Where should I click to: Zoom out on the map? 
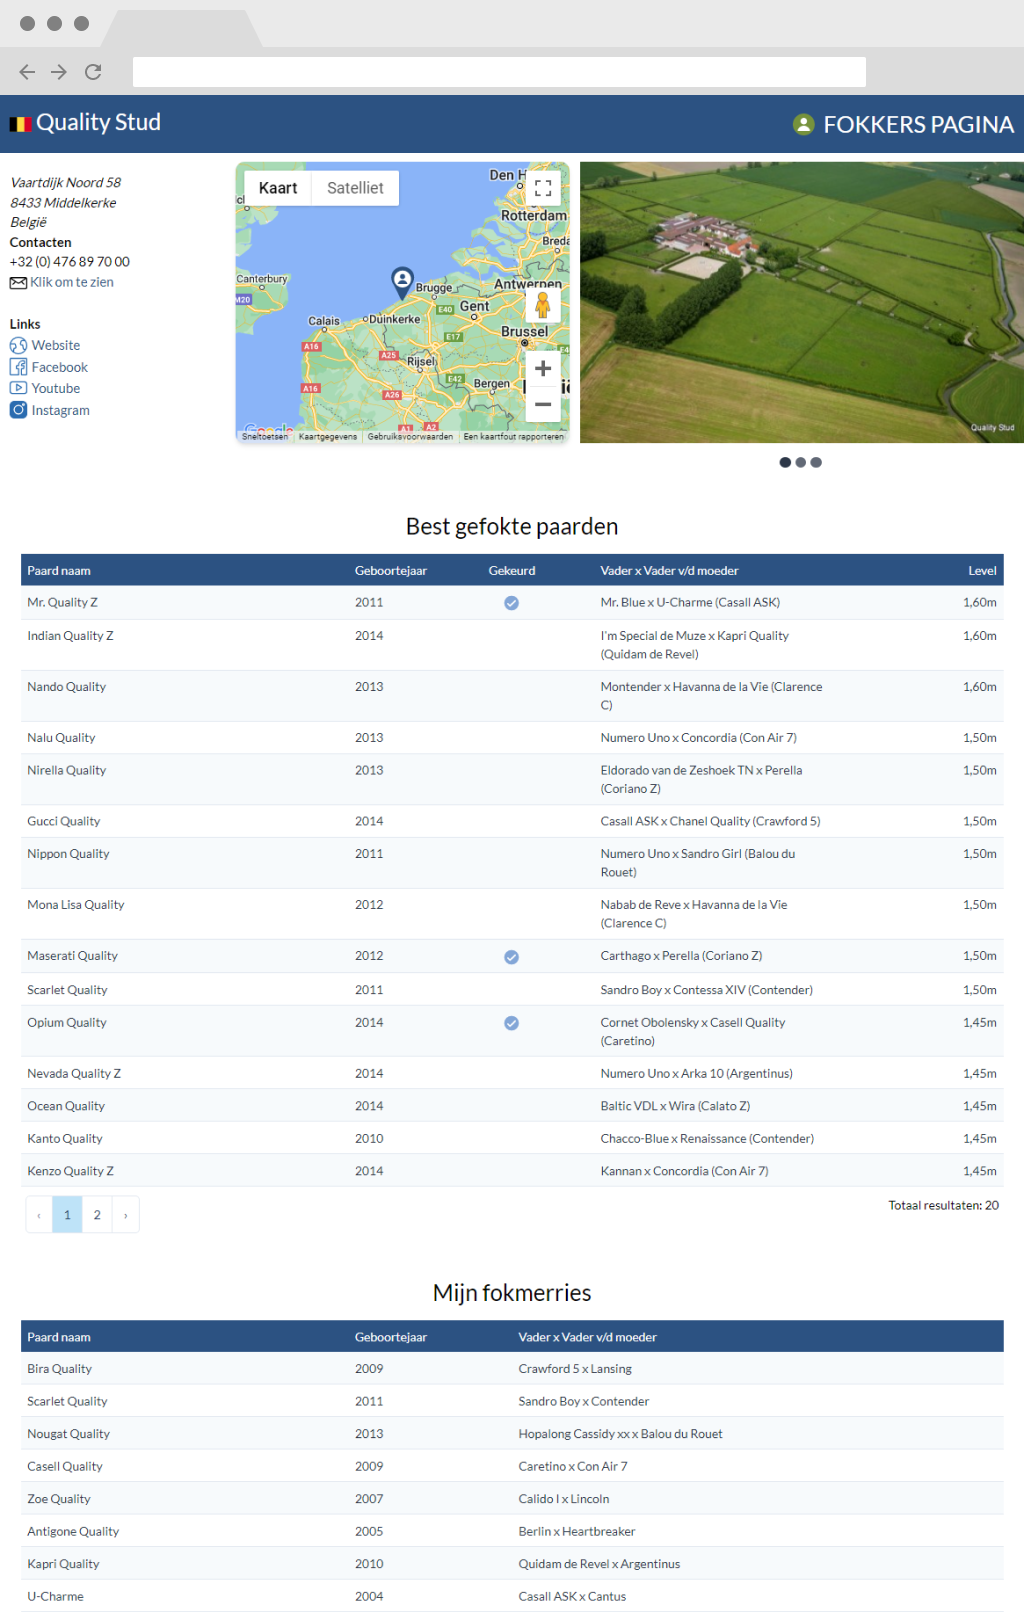pyautogui.click(x=543, y=404)
